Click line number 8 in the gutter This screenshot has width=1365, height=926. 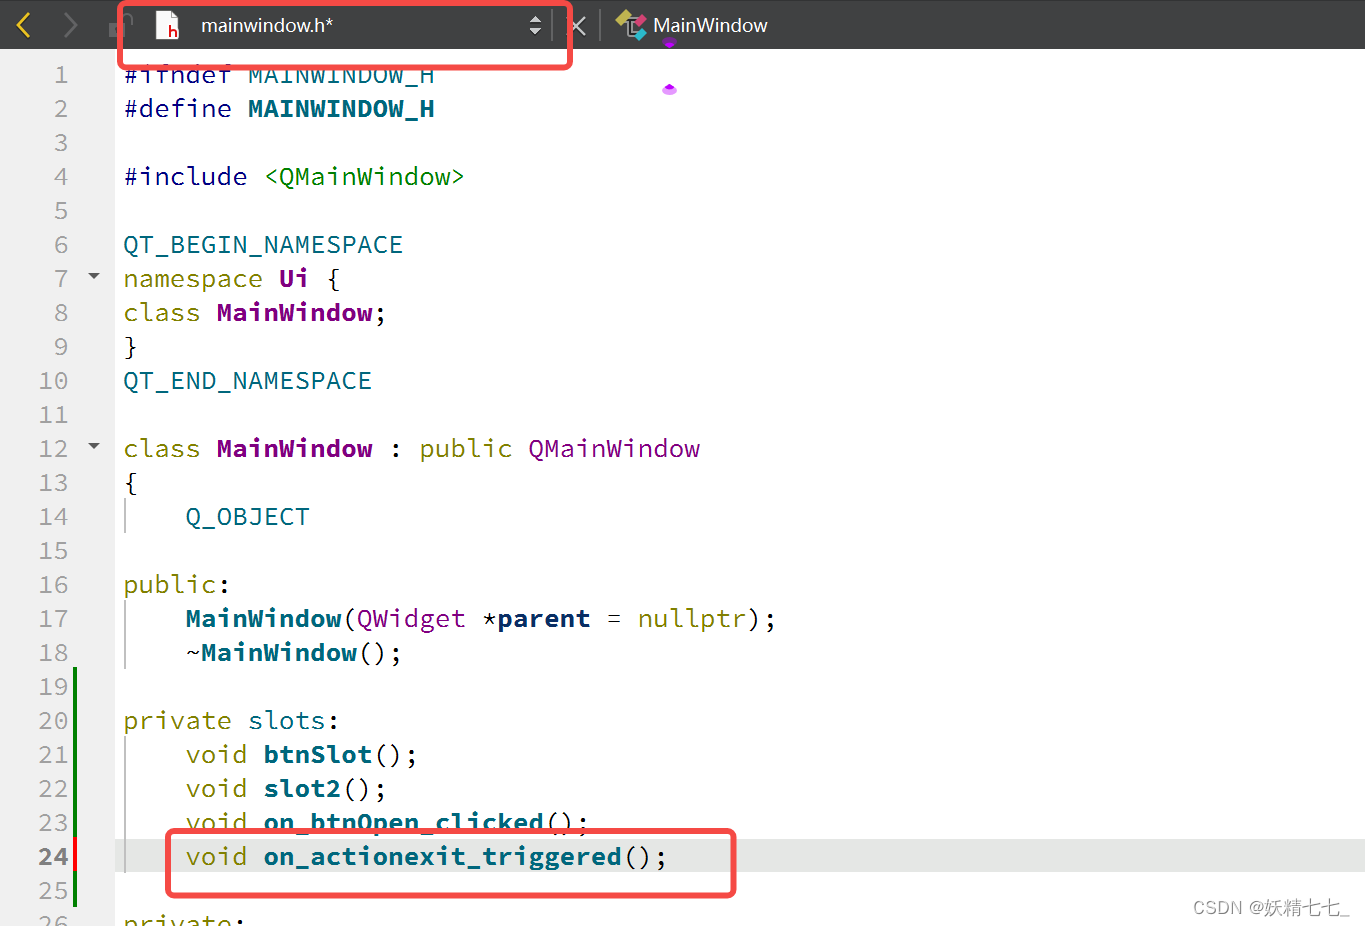click(61, 313)
